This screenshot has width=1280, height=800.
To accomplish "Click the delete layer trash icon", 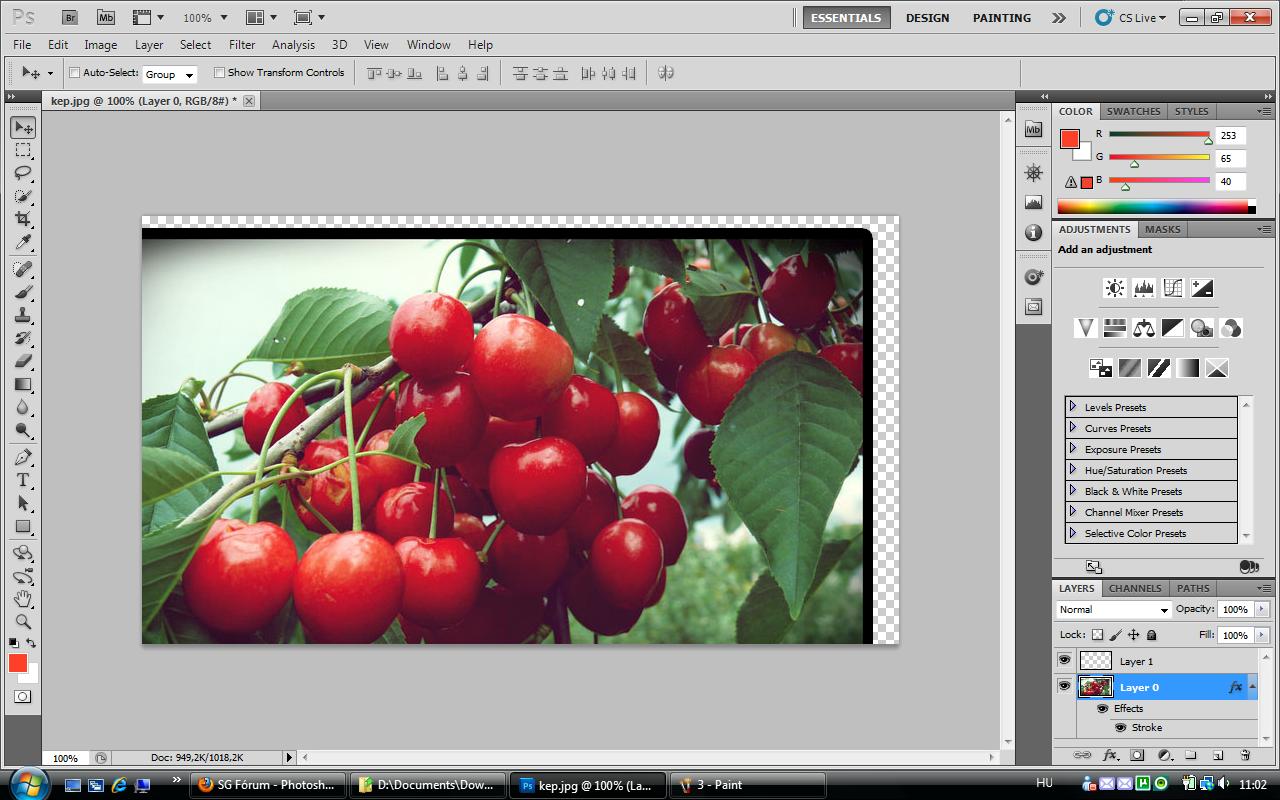I will click(1245, 755).
